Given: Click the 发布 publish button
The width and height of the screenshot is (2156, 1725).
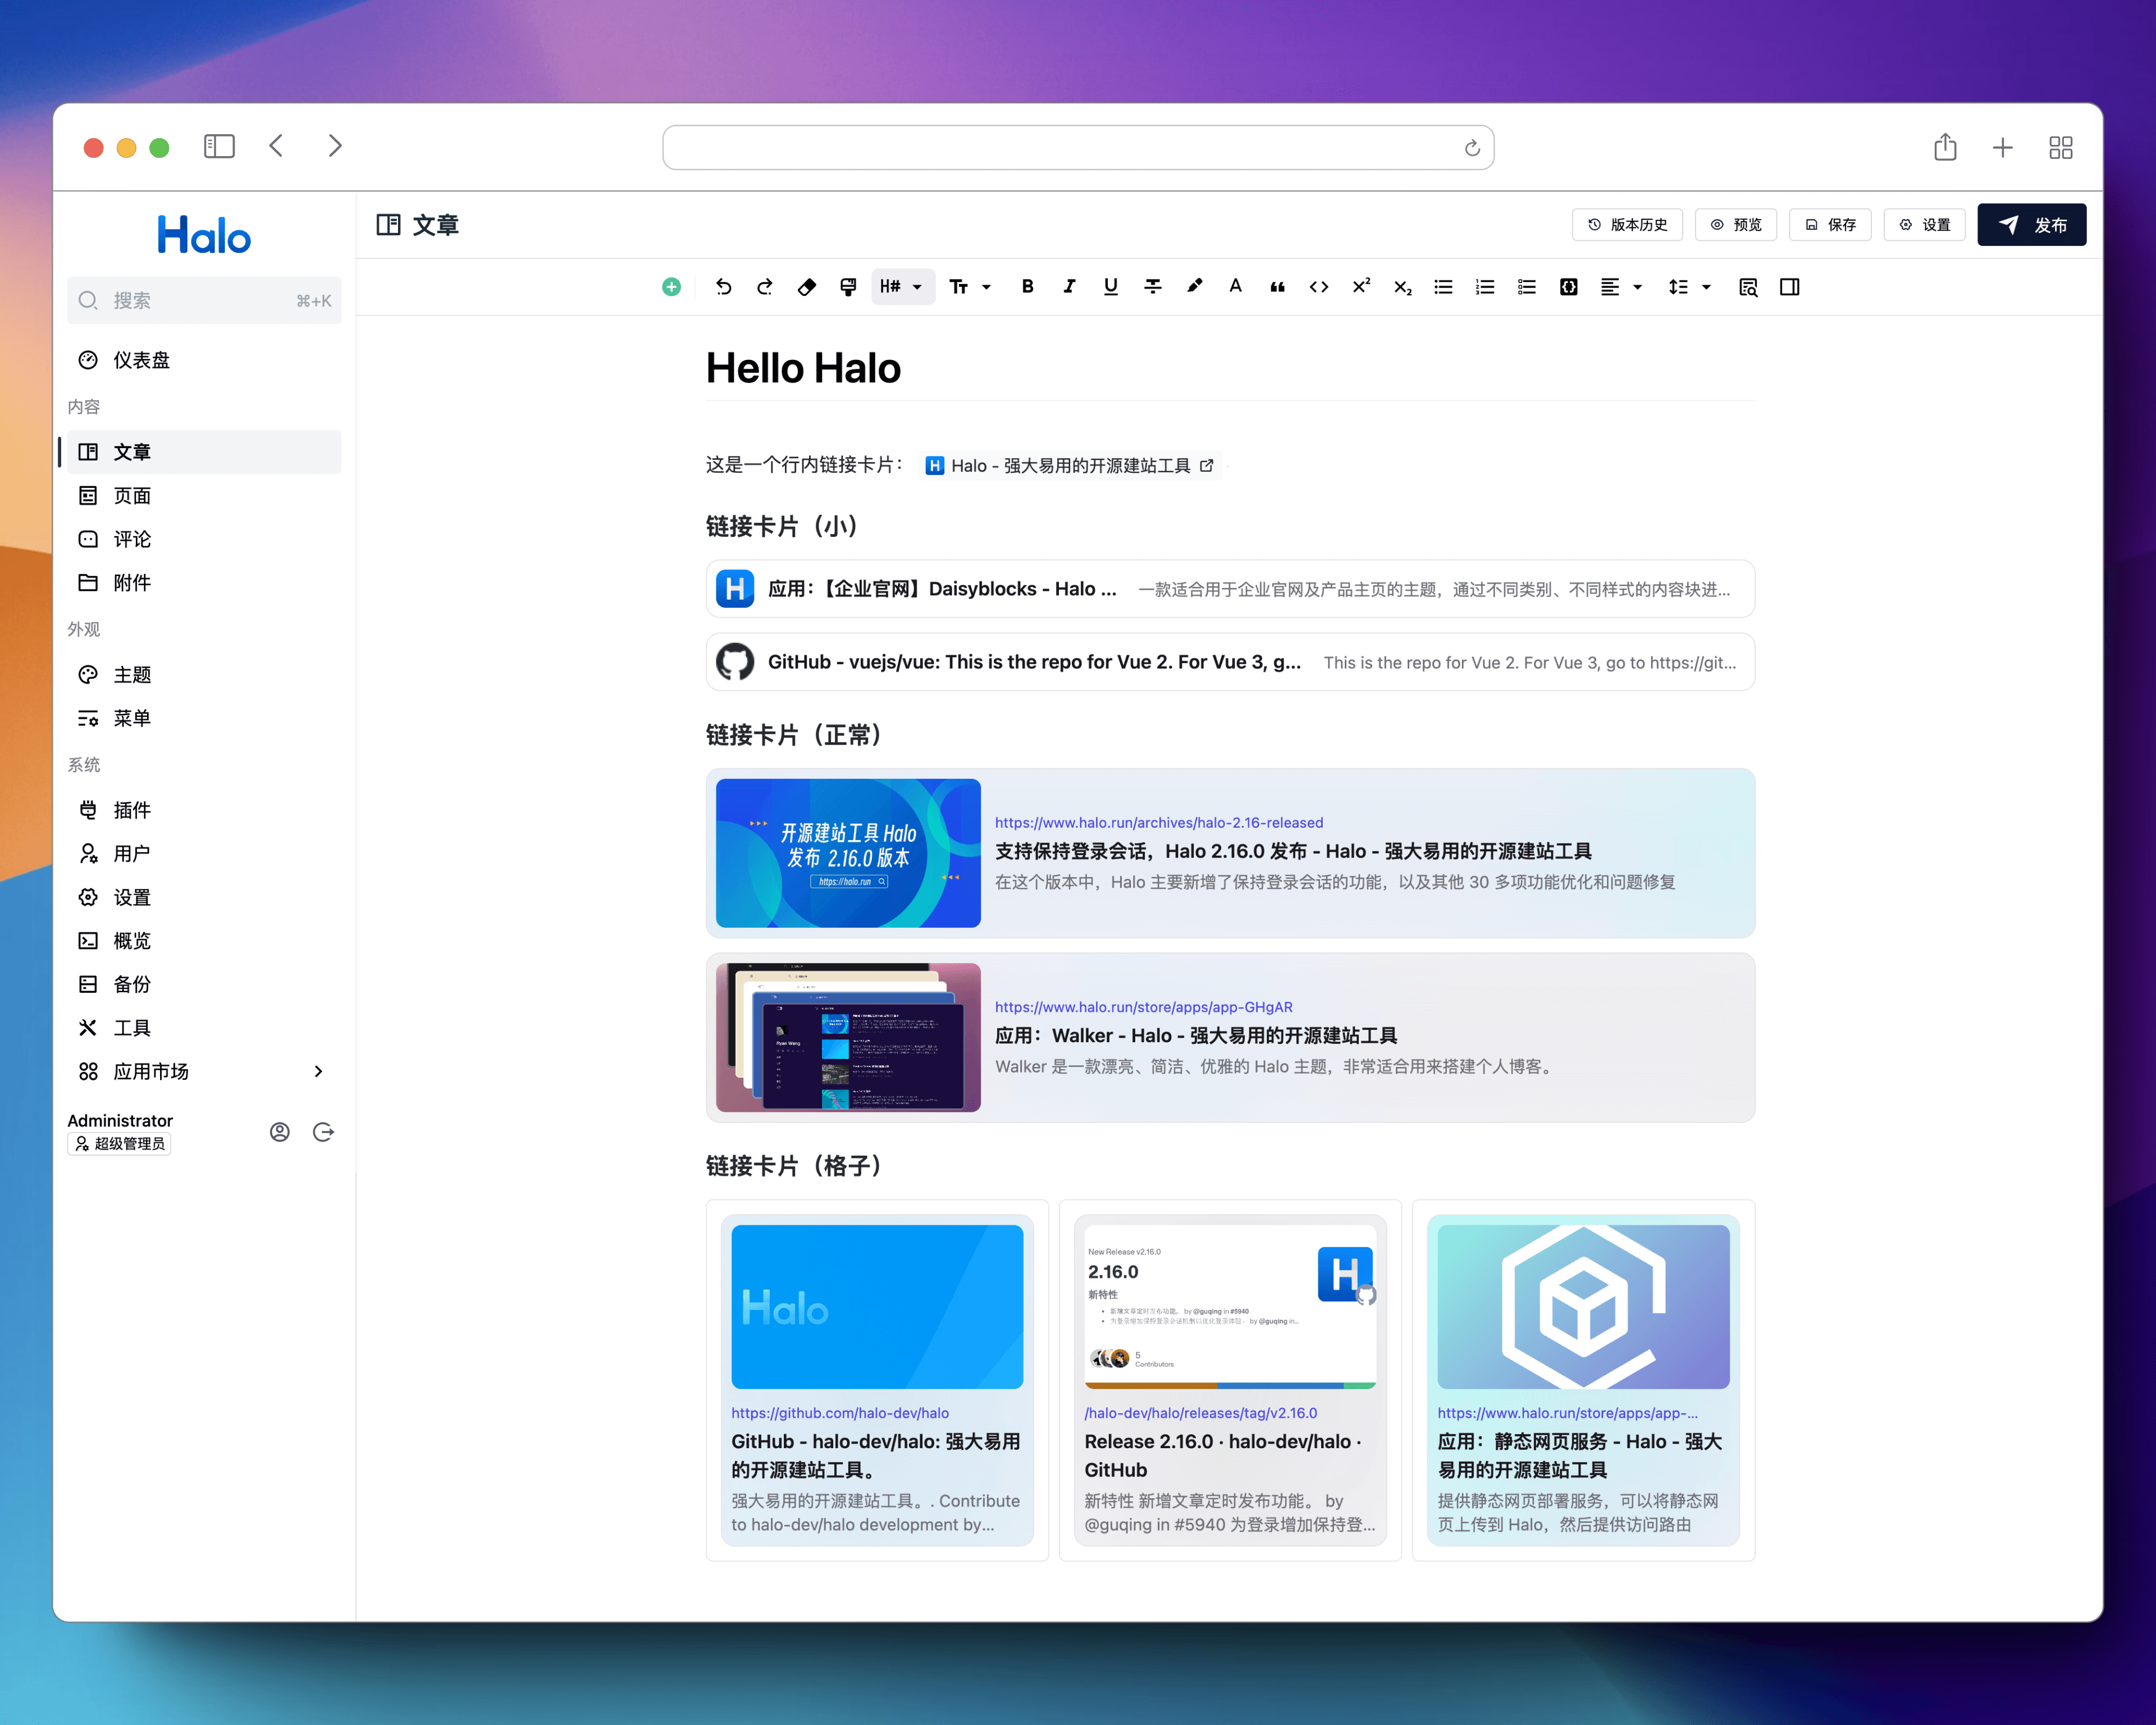Looking at the screenshot, I should [2031, 225].
